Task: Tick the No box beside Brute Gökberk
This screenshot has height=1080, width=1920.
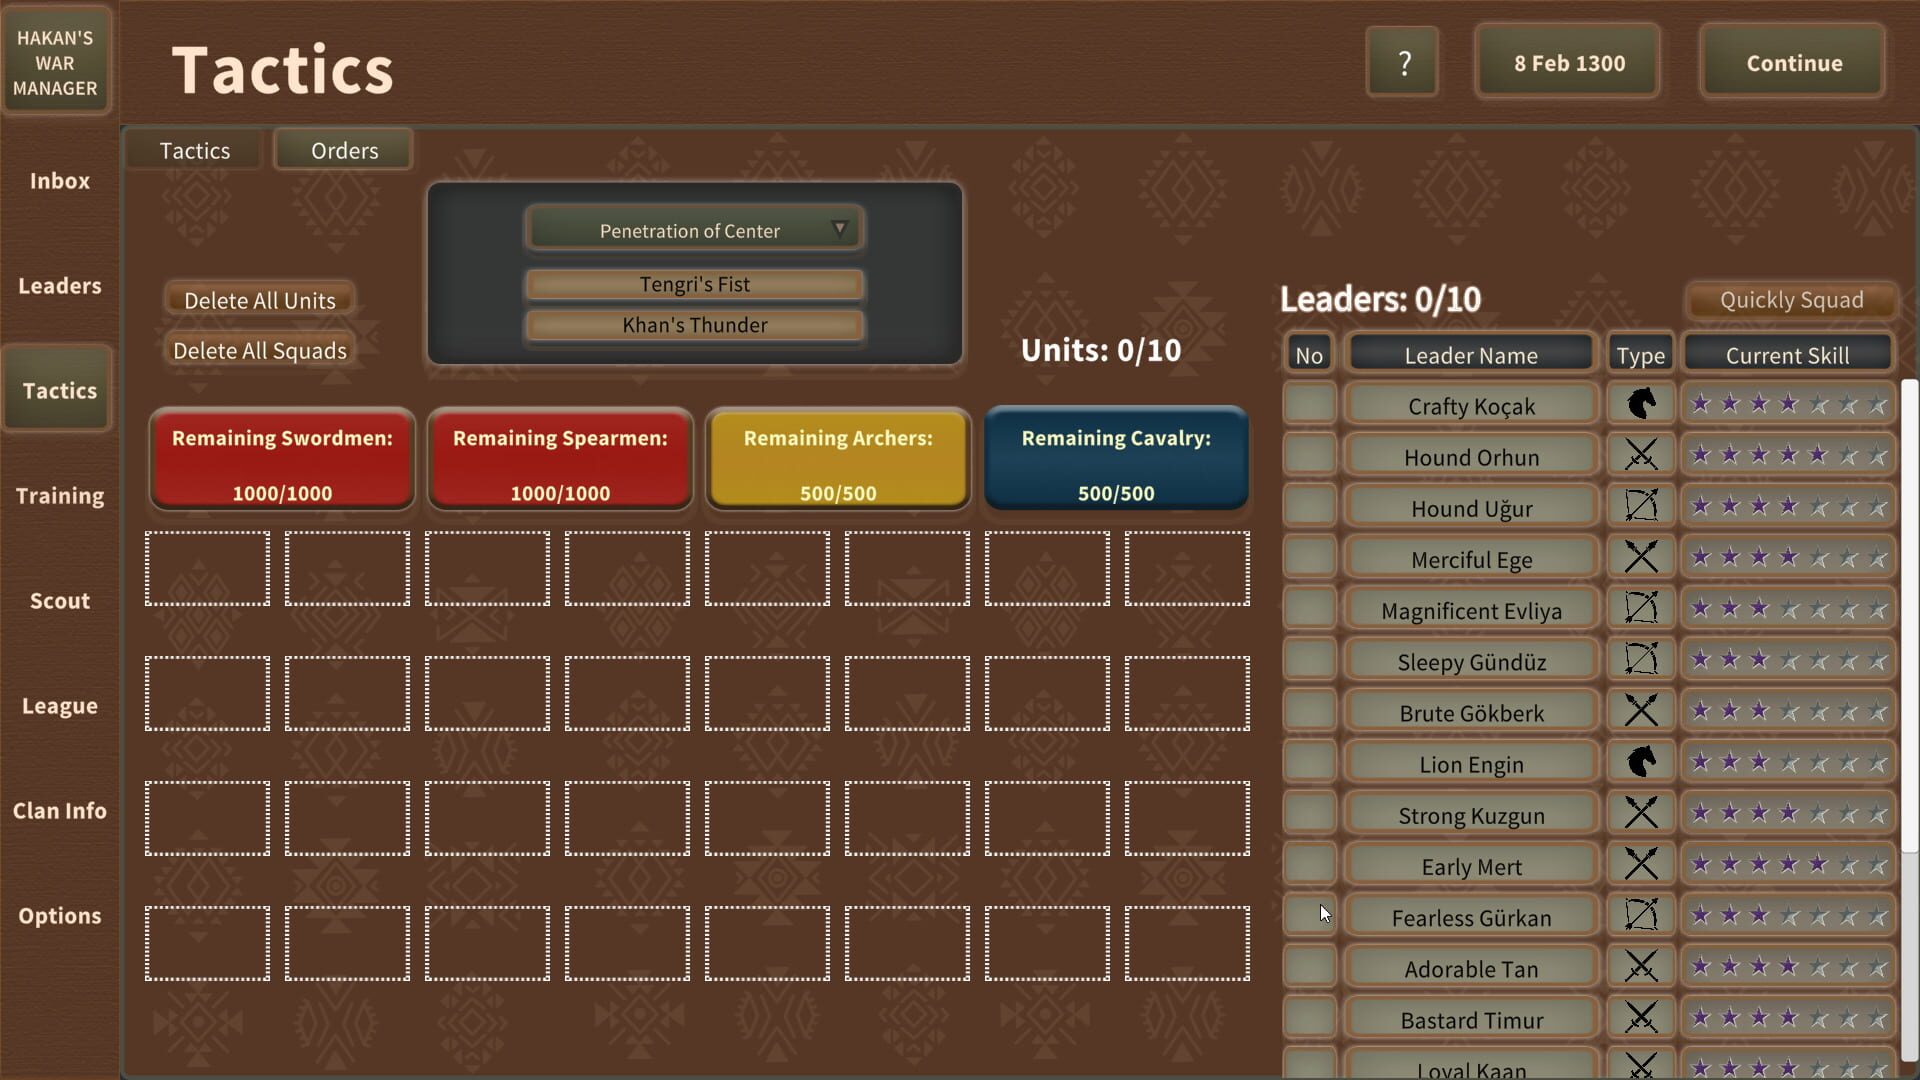Action: [x=1309, y=712]
